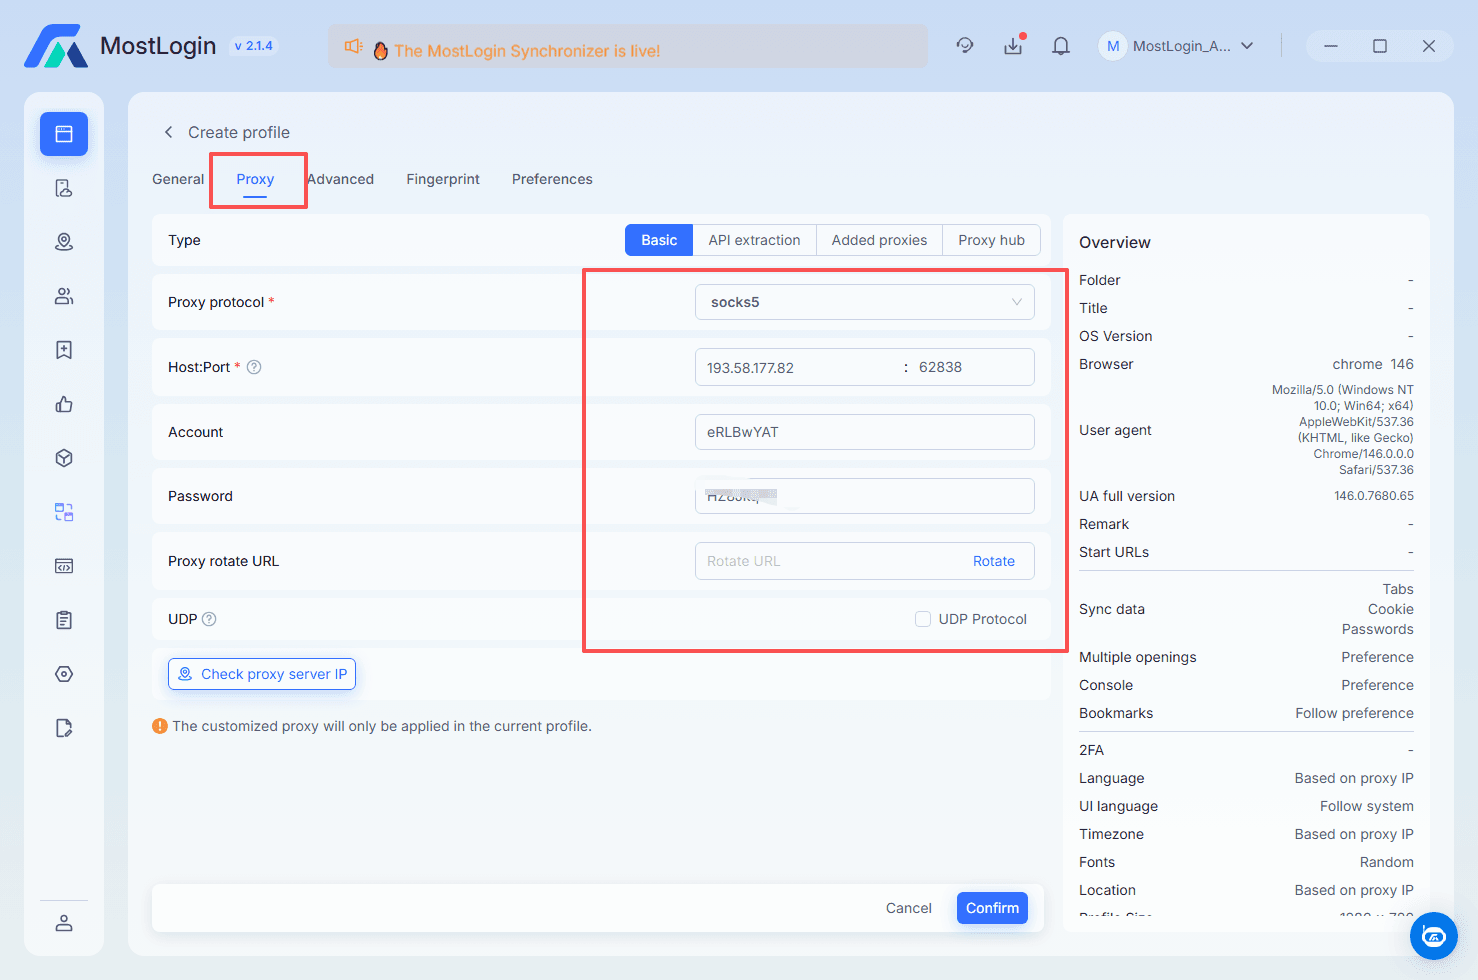
Task: Go back using the Create profile arrow
Action: point(168,132)
